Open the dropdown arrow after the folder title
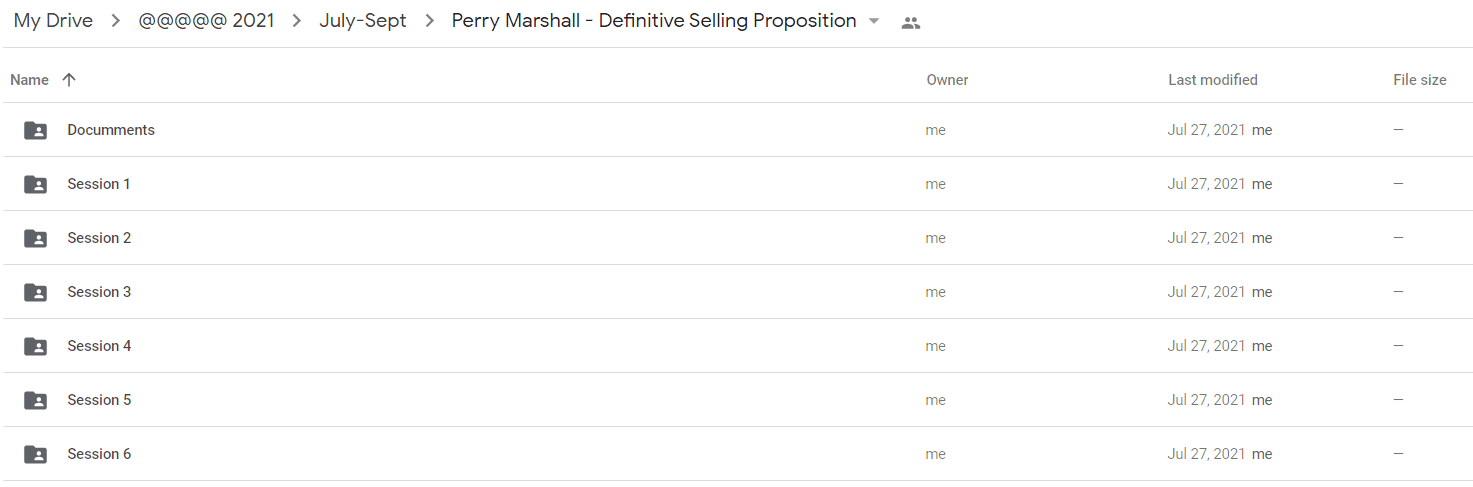 874,22
